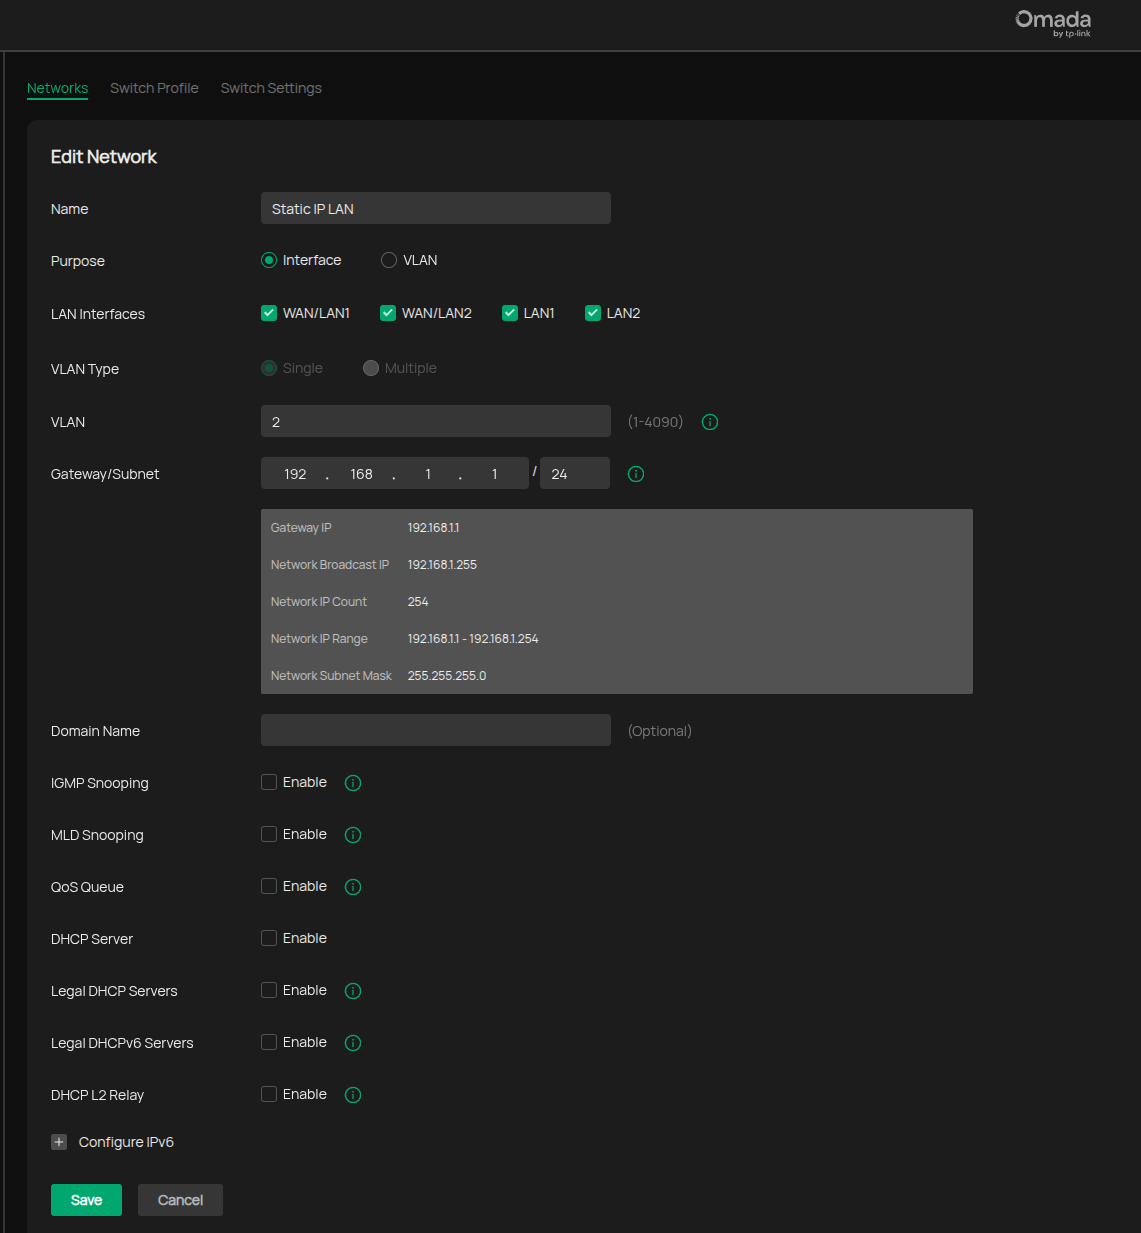Uncheck the LAN2 interface checkbox
Image resolution: width=1141 pixels, height=1233 pixels.
(593, 313)
